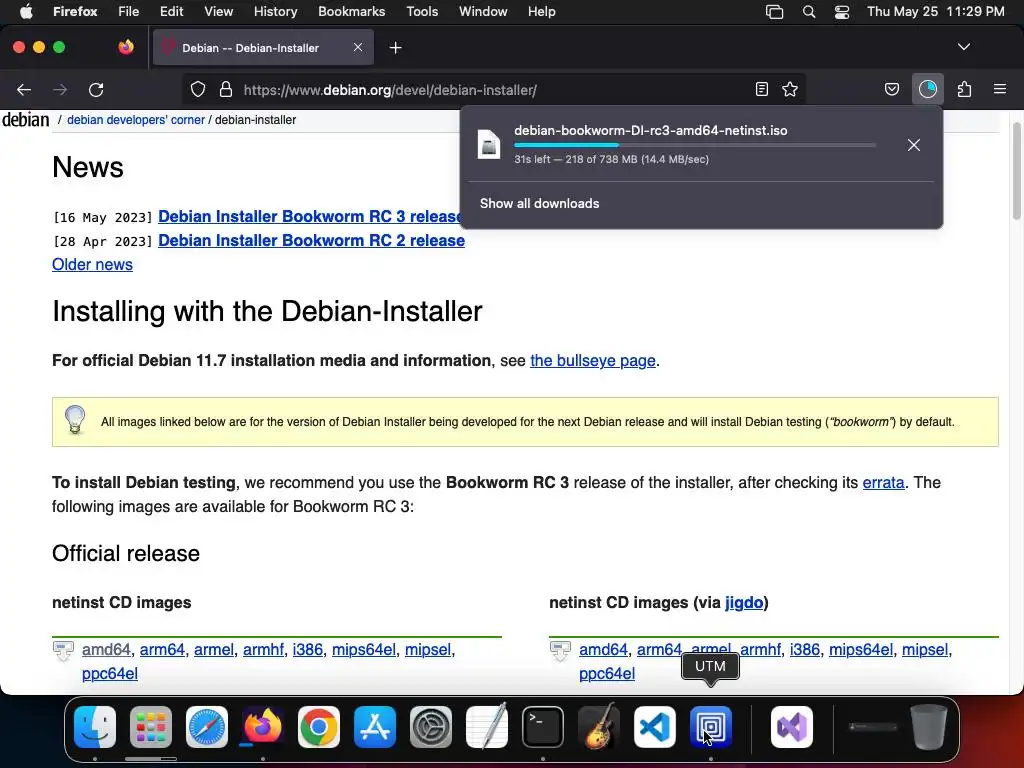Click the page vertical scrollbar
Viewport: 1024px width, 768px height.
1016,171
